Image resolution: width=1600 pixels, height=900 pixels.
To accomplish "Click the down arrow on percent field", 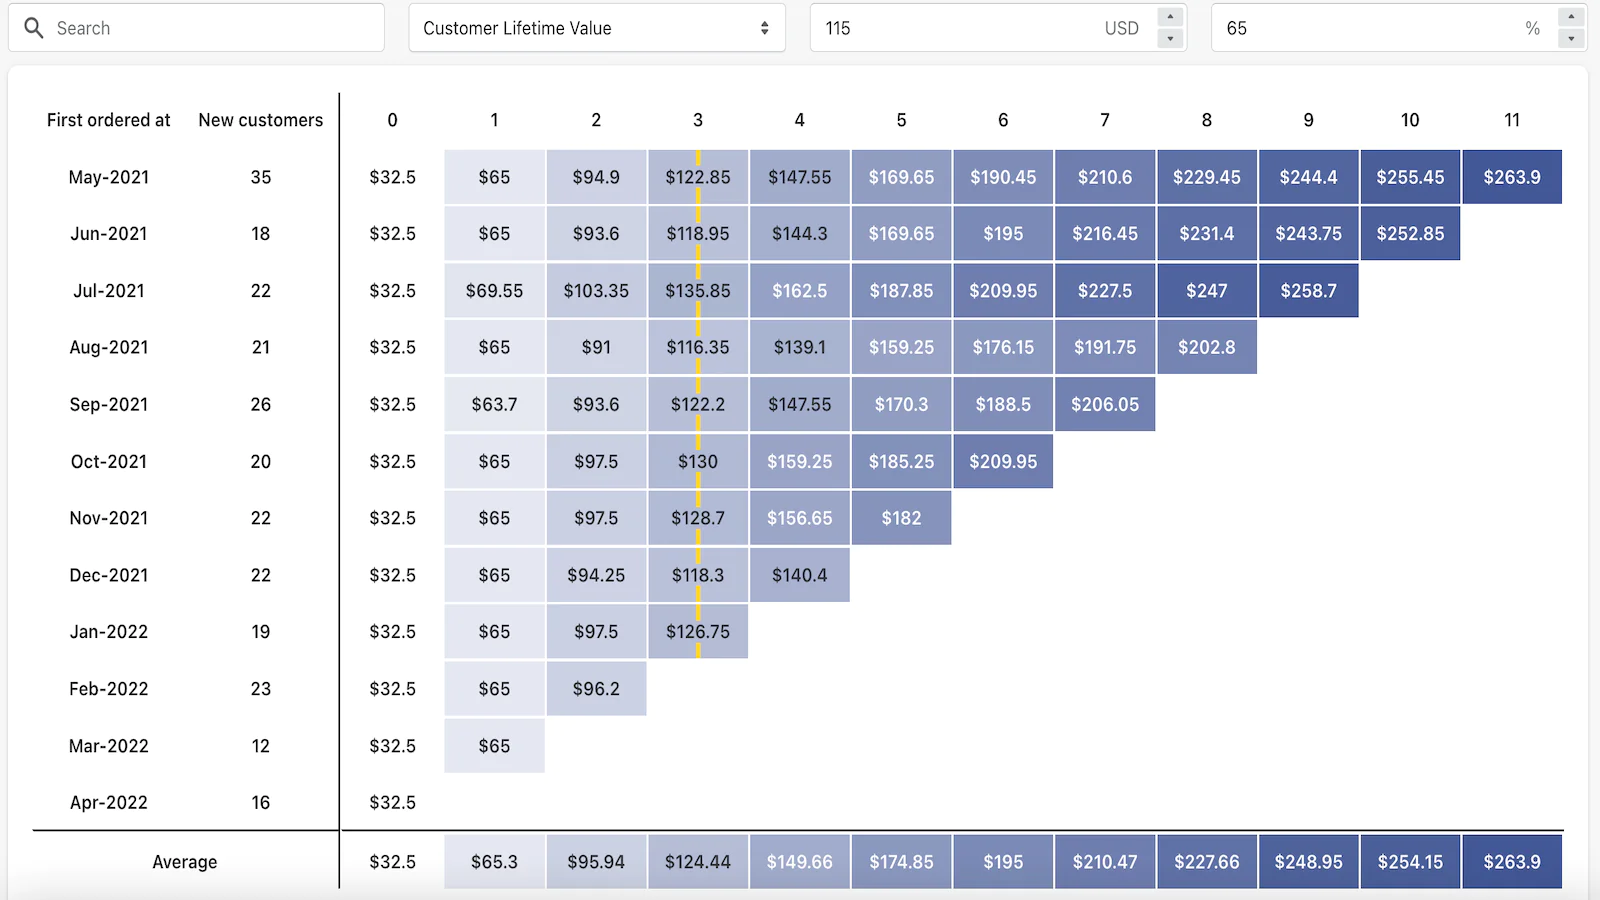I will click(x=1571, y=39).
